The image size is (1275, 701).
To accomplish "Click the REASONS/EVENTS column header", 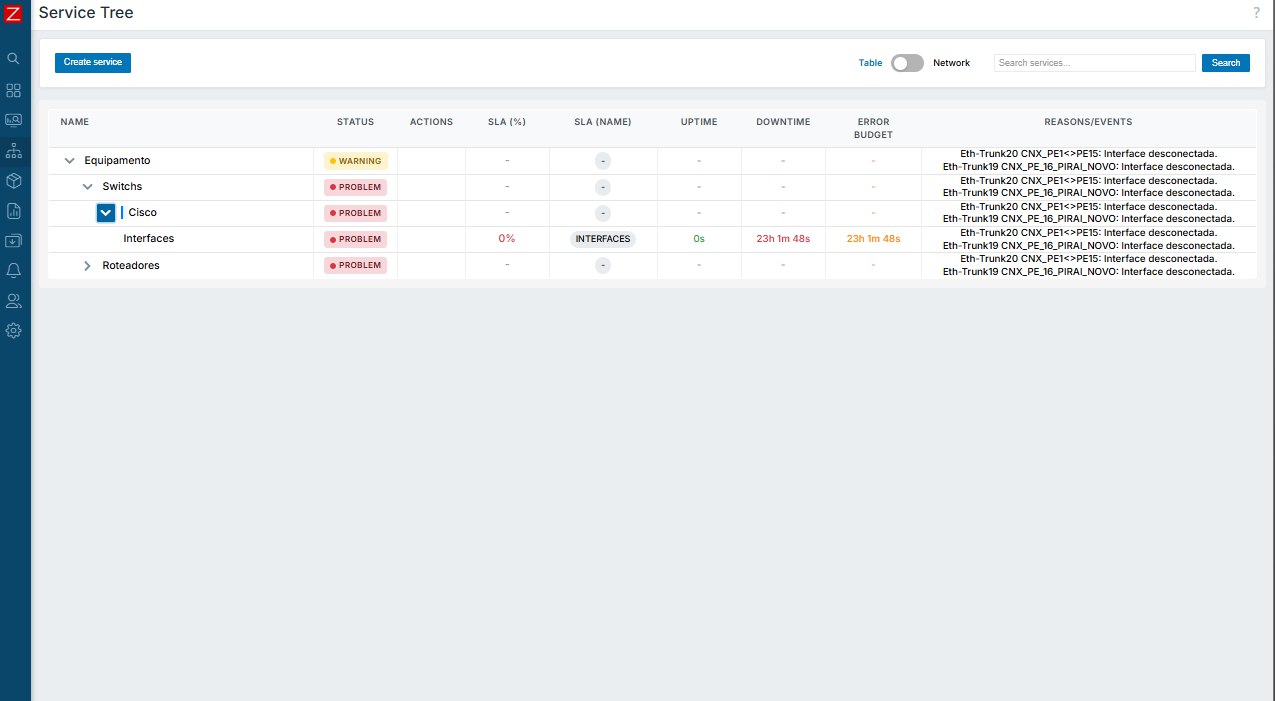I will tap(1088, 122).
